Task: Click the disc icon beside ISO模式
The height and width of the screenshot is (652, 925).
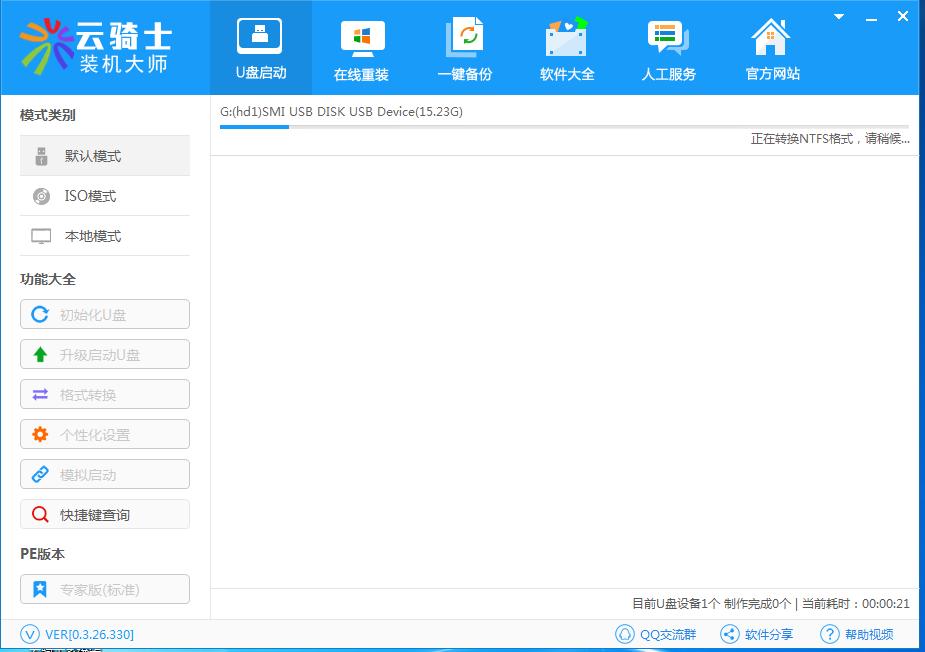Action: [x=41, y=196]
